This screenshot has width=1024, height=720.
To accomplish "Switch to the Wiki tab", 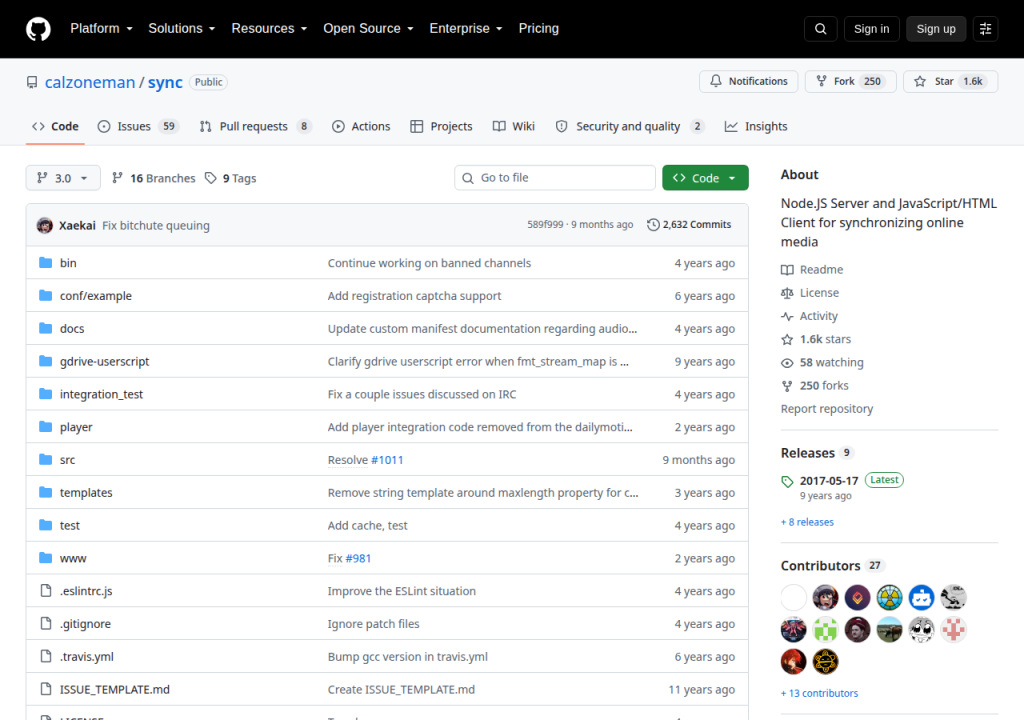I will (x=514, y=126).
